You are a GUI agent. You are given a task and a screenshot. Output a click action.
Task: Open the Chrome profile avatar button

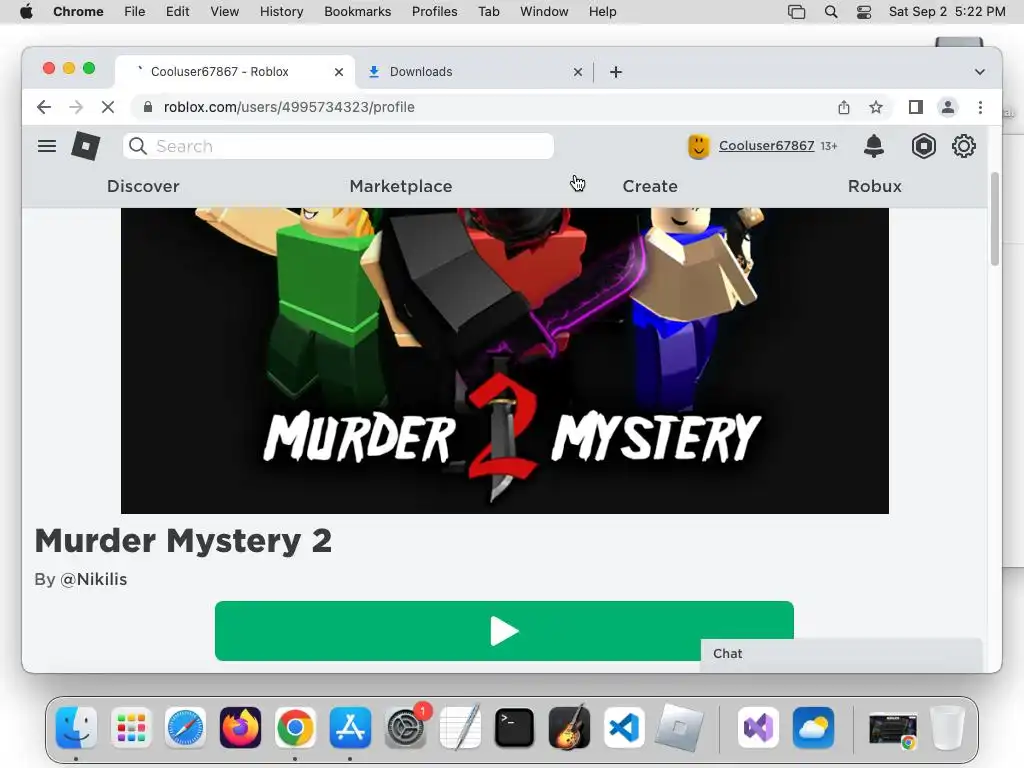coord(948,107)
